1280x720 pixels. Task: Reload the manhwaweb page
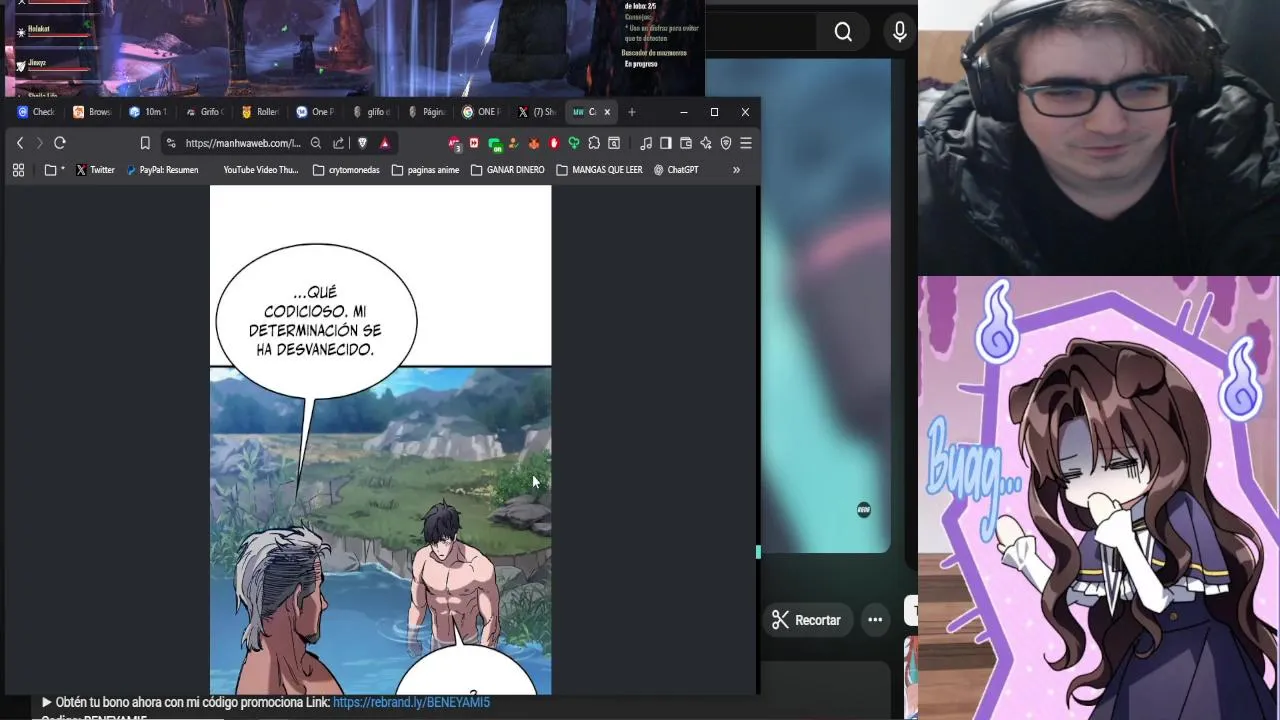pyautogui.click(x=60, y=143)
